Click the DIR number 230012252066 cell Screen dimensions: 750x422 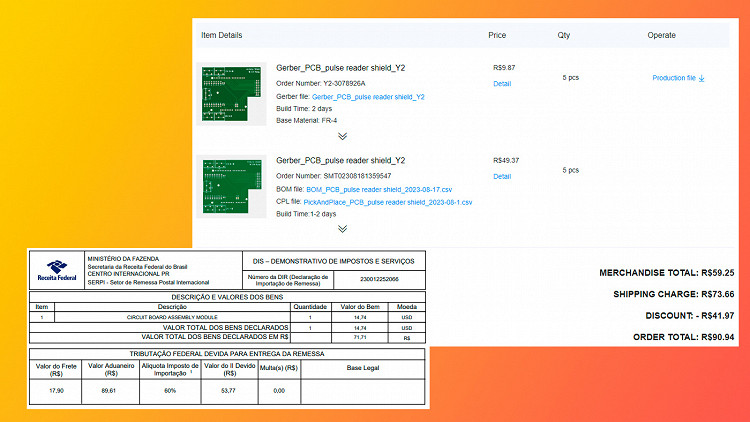[x=379, y=281]
